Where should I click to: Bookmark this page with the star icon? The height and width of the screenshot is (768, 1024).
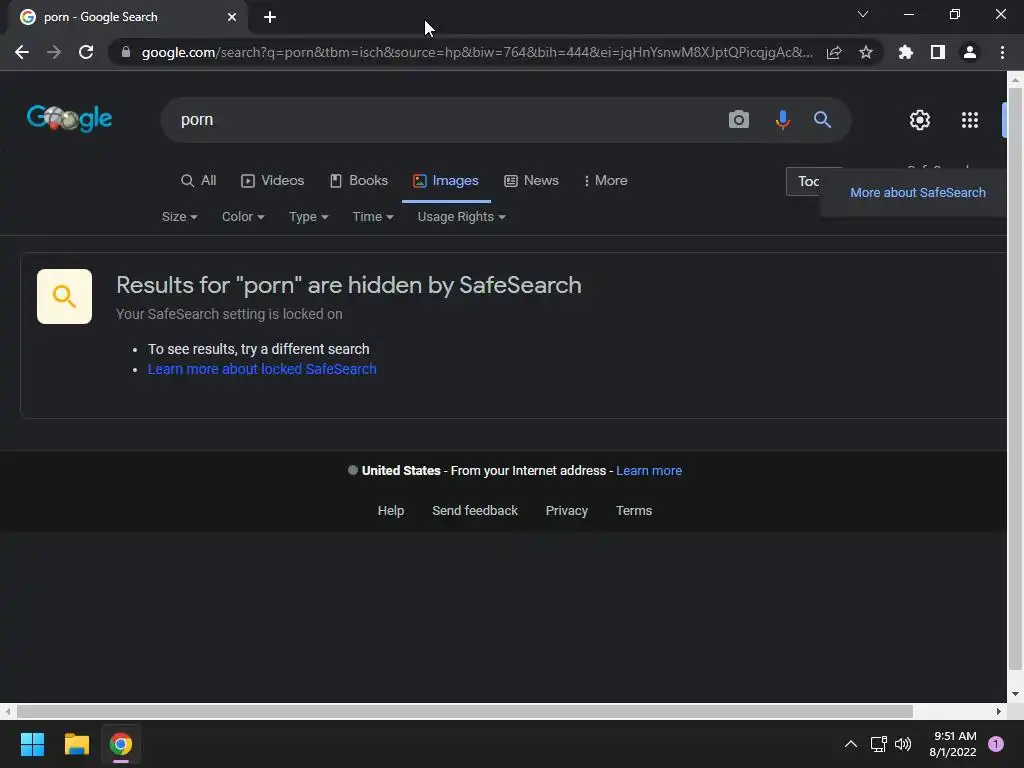pyautogui.click(x=866, y=52)
